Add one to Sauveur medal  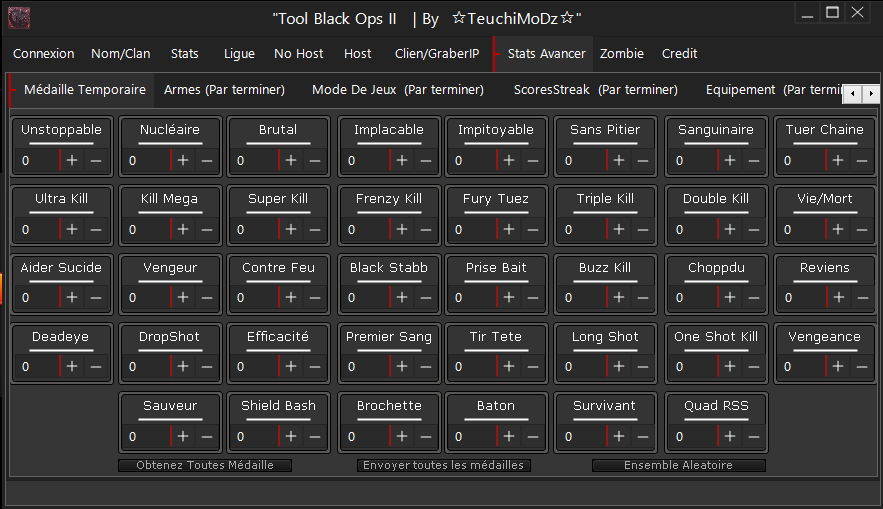pos(183,436)
